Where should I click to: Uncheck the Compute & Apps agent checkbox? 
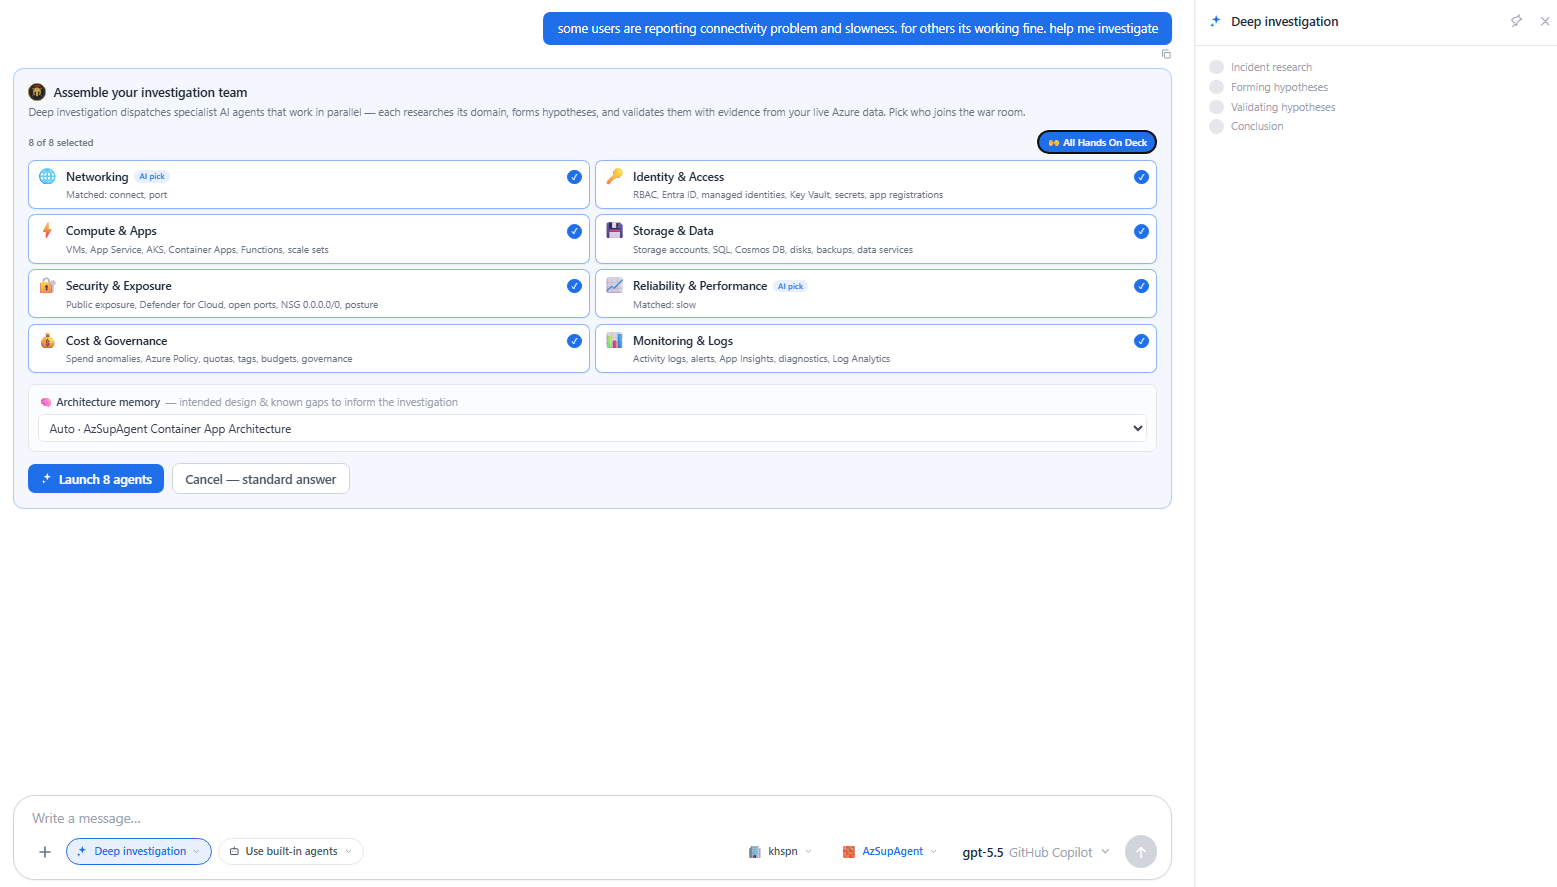coord(574,231)
